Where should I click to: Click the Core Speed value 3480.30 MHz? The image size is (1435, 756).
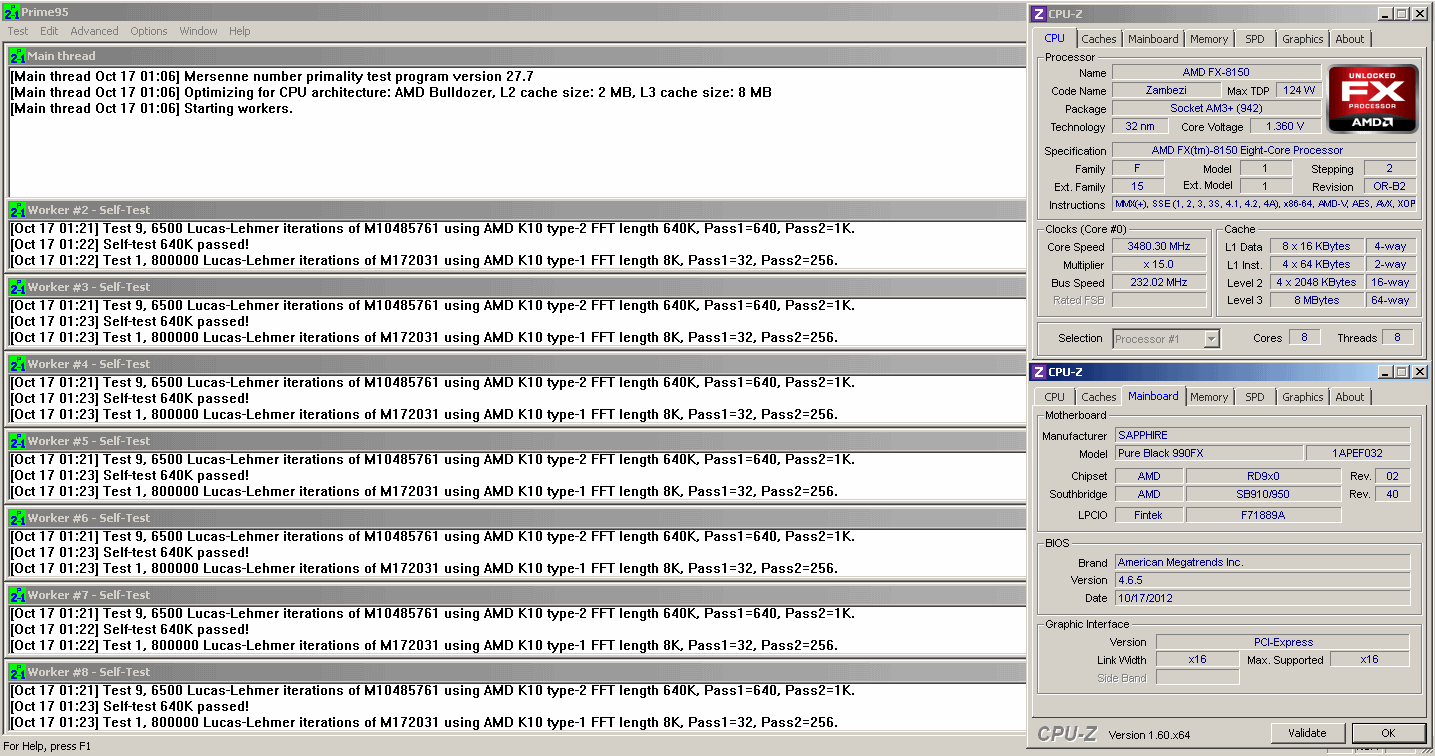point(1158,247)
